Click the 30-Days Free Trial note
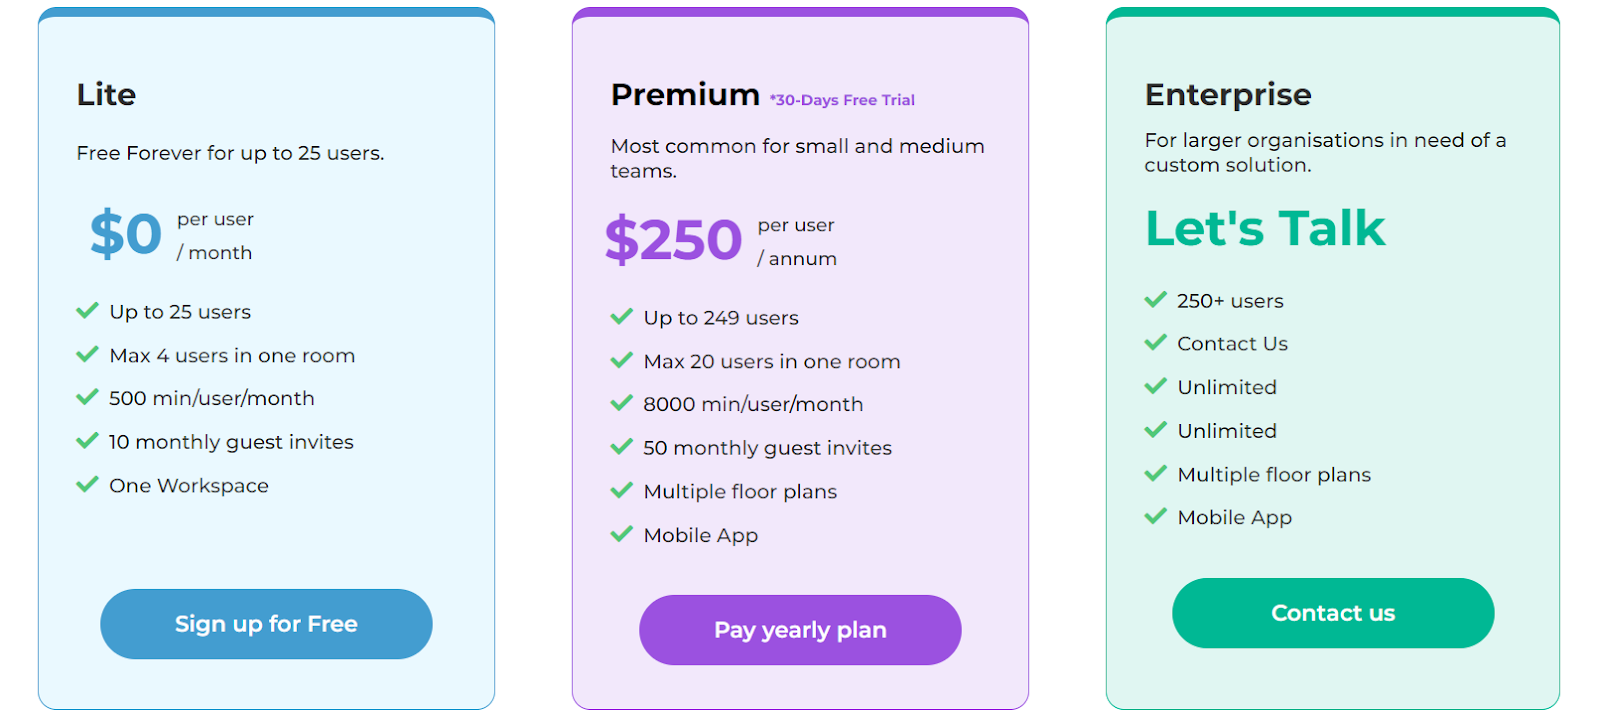 (842, 100)
